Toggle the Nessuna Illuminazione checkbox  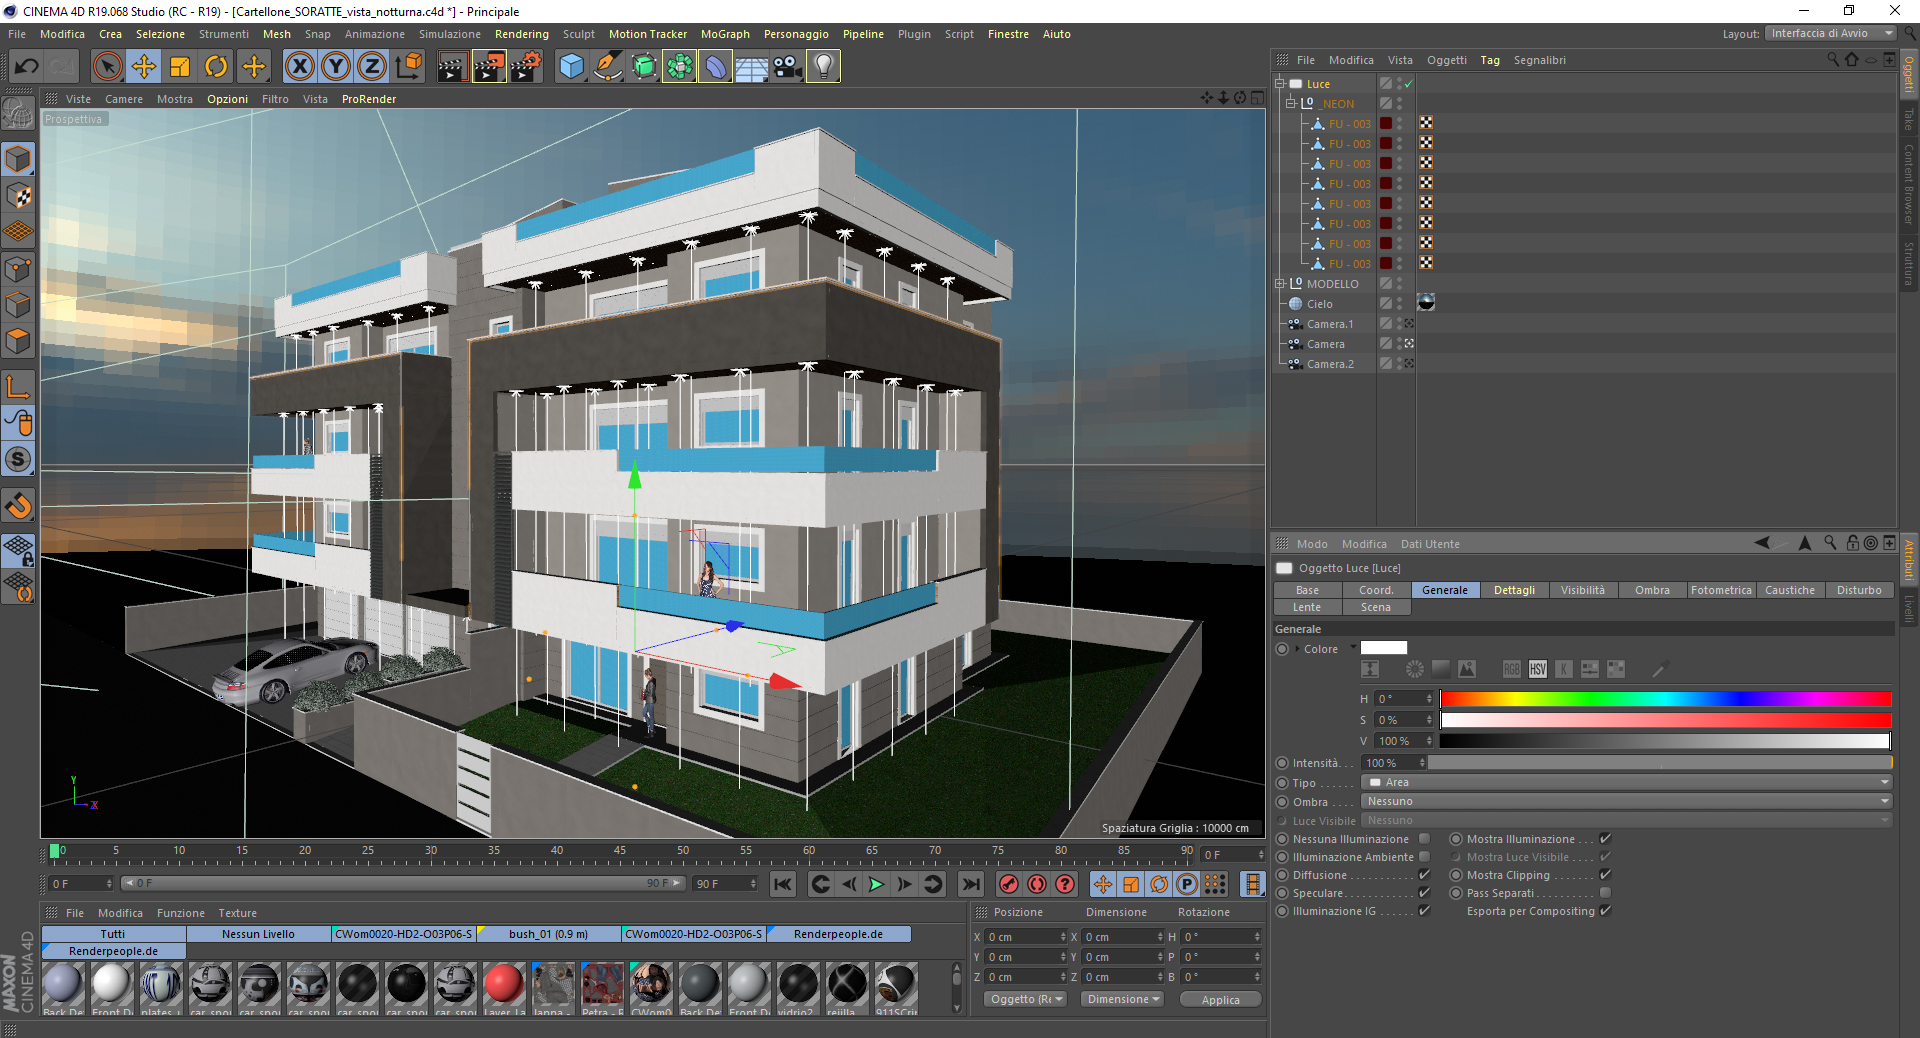[x=1424, y=839]
